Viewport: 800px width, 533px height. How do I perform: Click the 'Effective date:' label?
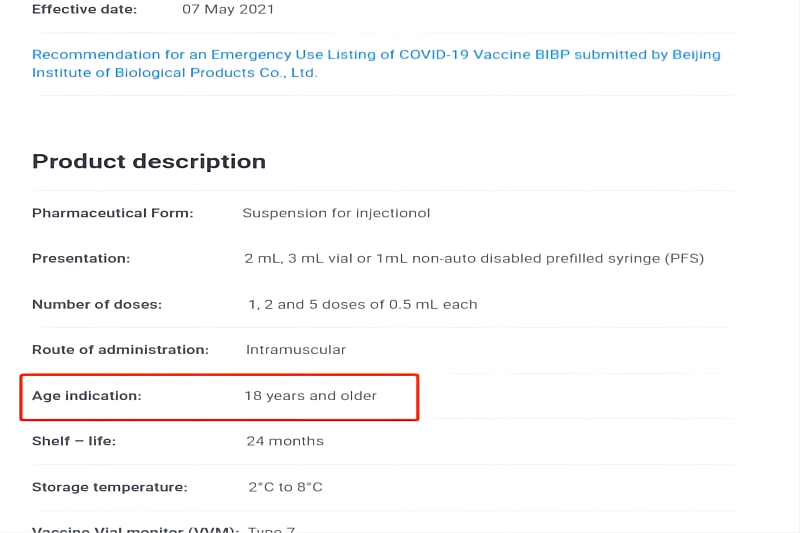pos(84,9)
